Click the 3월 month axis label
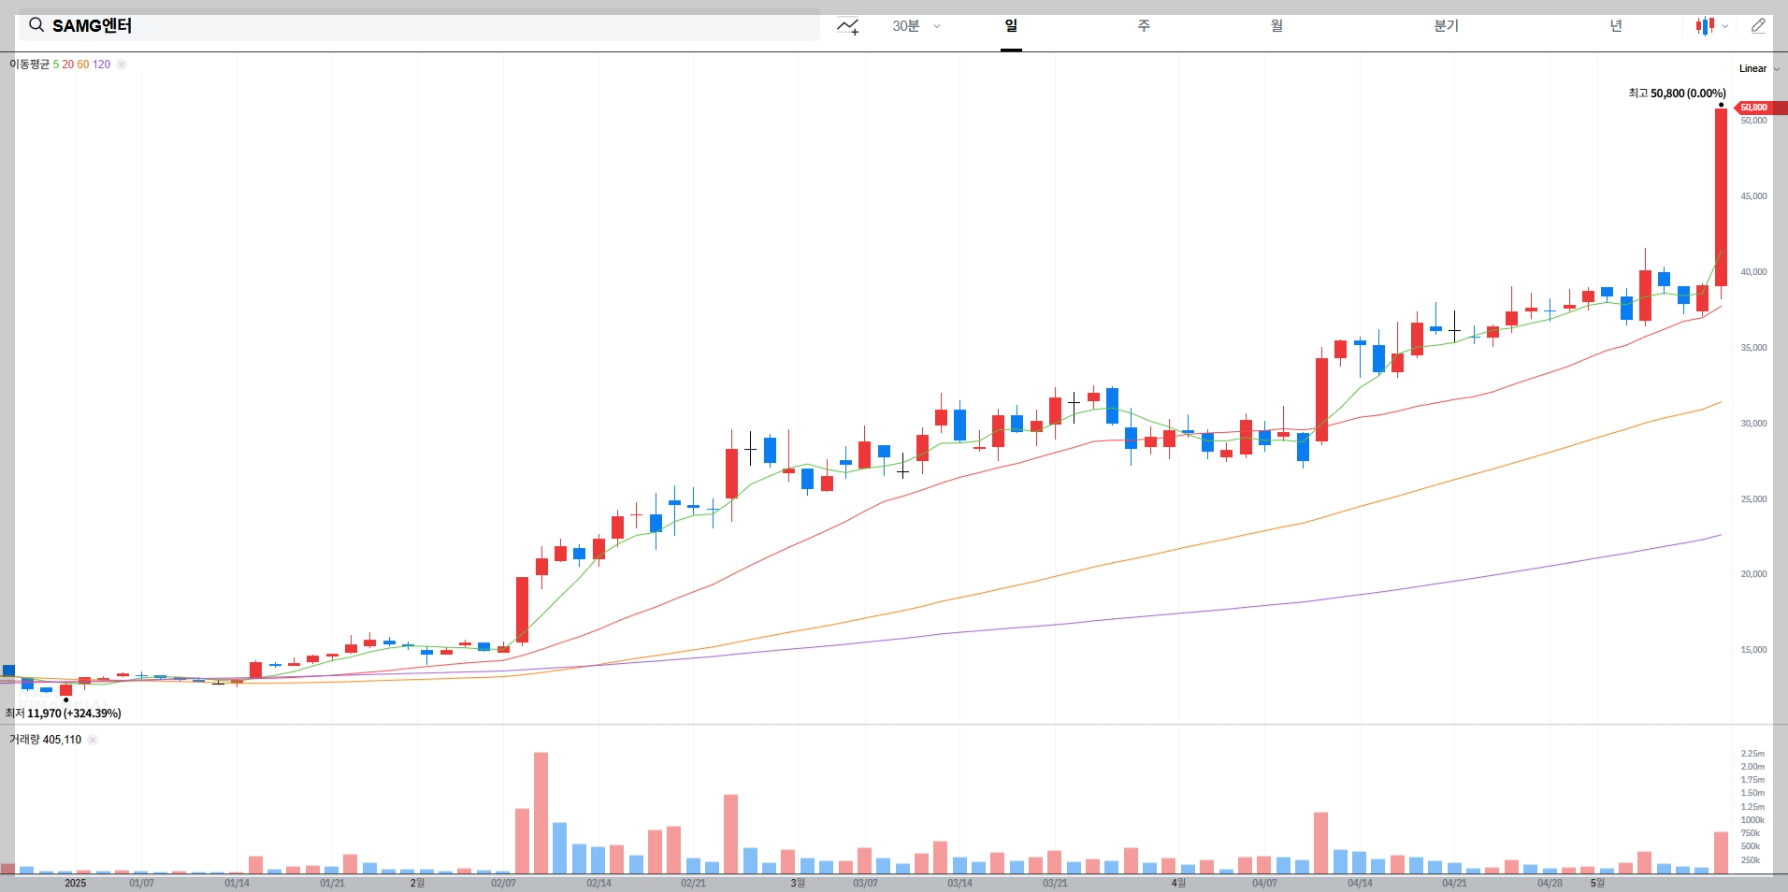This screenshot has width=1788, height=892. coord(798,883)
